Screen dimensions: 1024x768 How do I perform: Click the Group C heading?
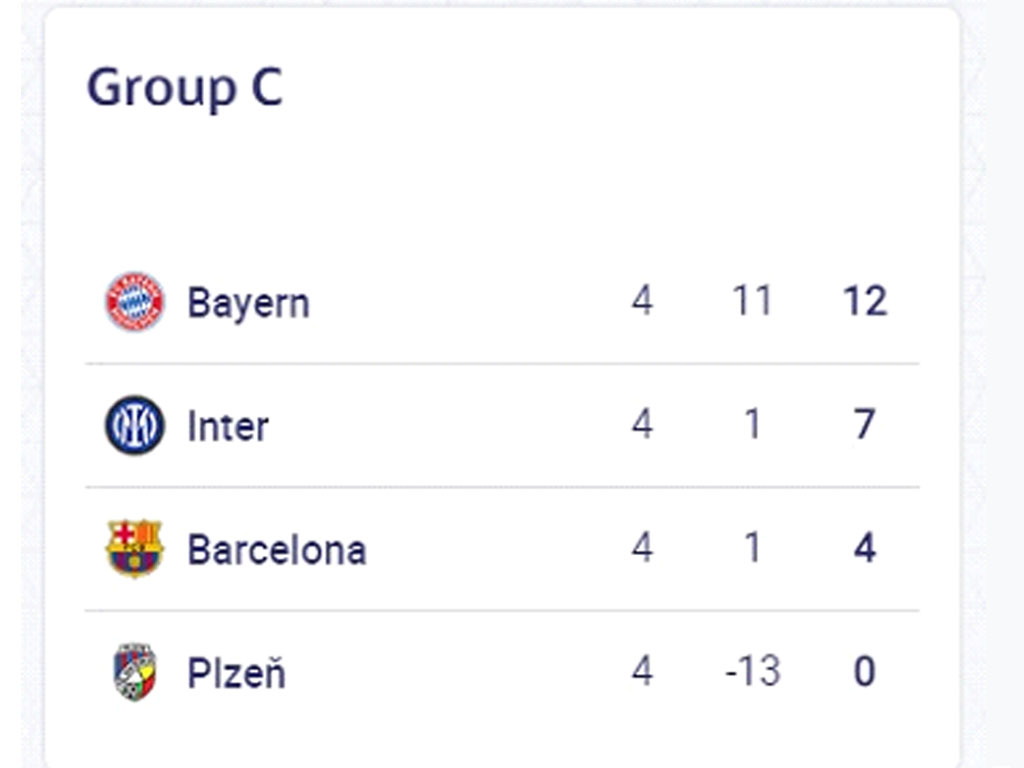[x=185, y=87]
